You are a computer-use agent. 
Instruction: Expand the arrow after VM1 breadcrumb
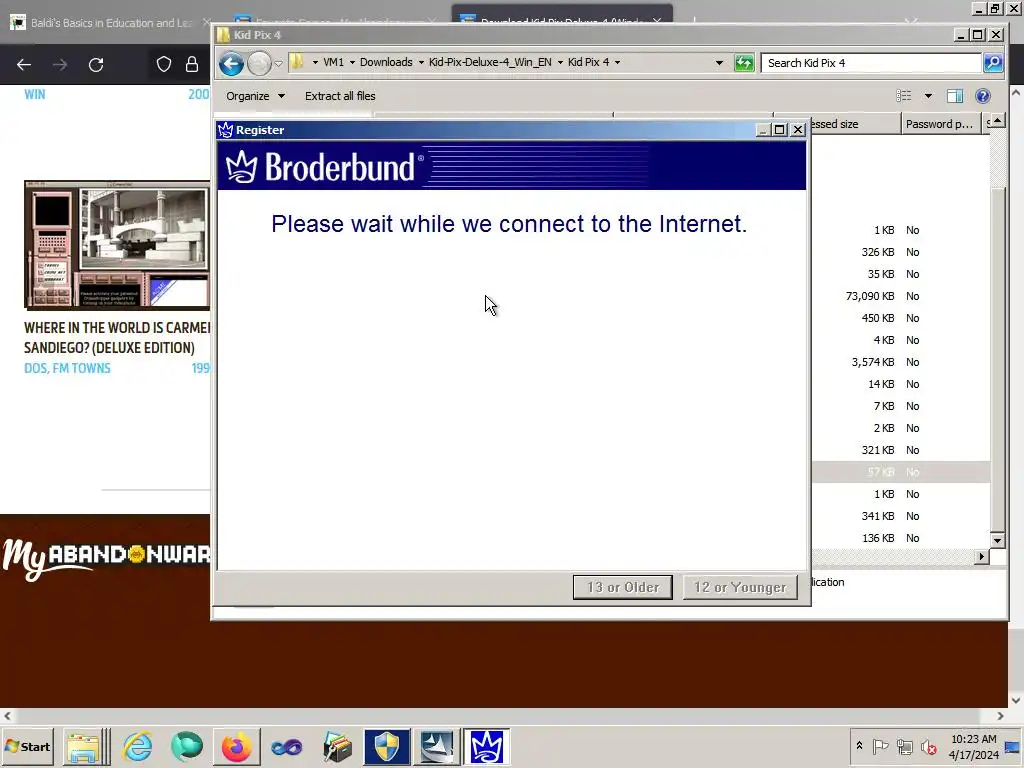(x=353, y=62)
